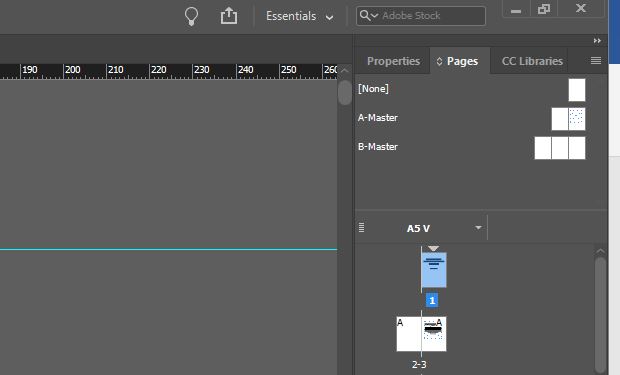Screen dimensions: 620x375
Task: Click the page number 1 label
Action: (x=432, y=301)
